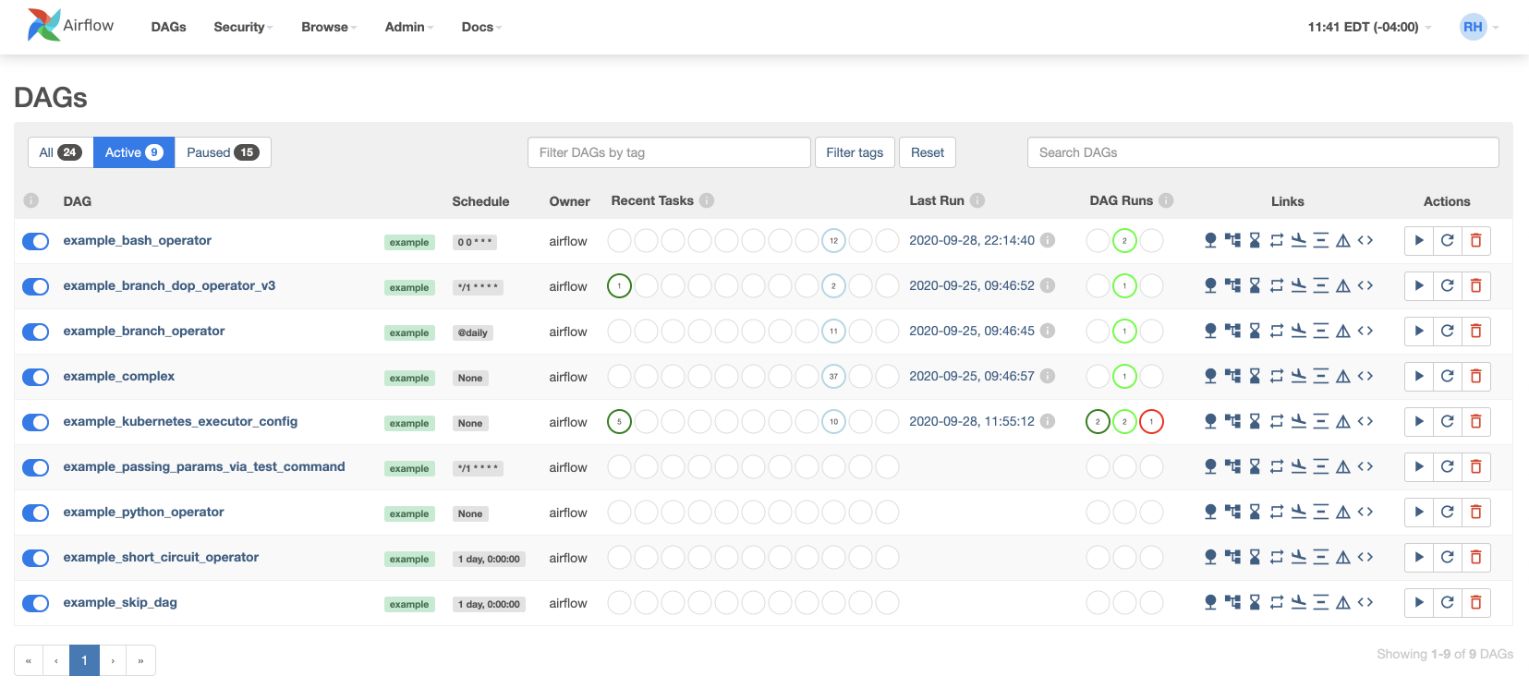This screenshot has height=700, width=1529.
Task: Open the Security dropdown menu
Action: (243, 27)
